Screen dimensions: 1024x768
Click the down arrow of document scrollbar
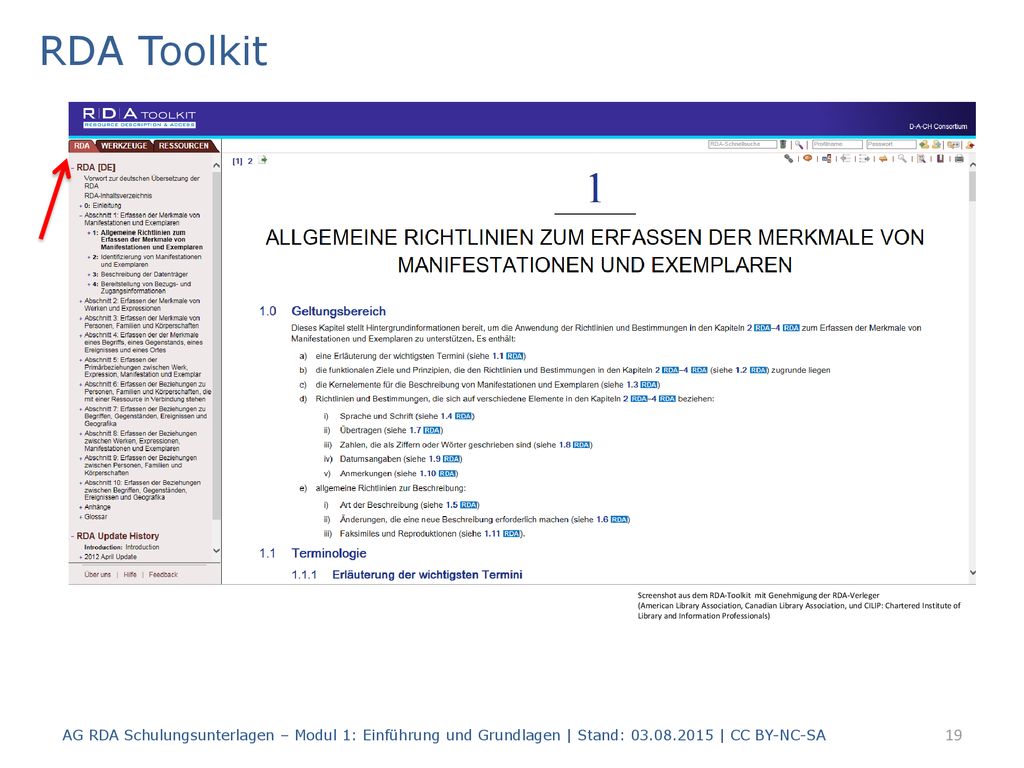coord(972,573)
